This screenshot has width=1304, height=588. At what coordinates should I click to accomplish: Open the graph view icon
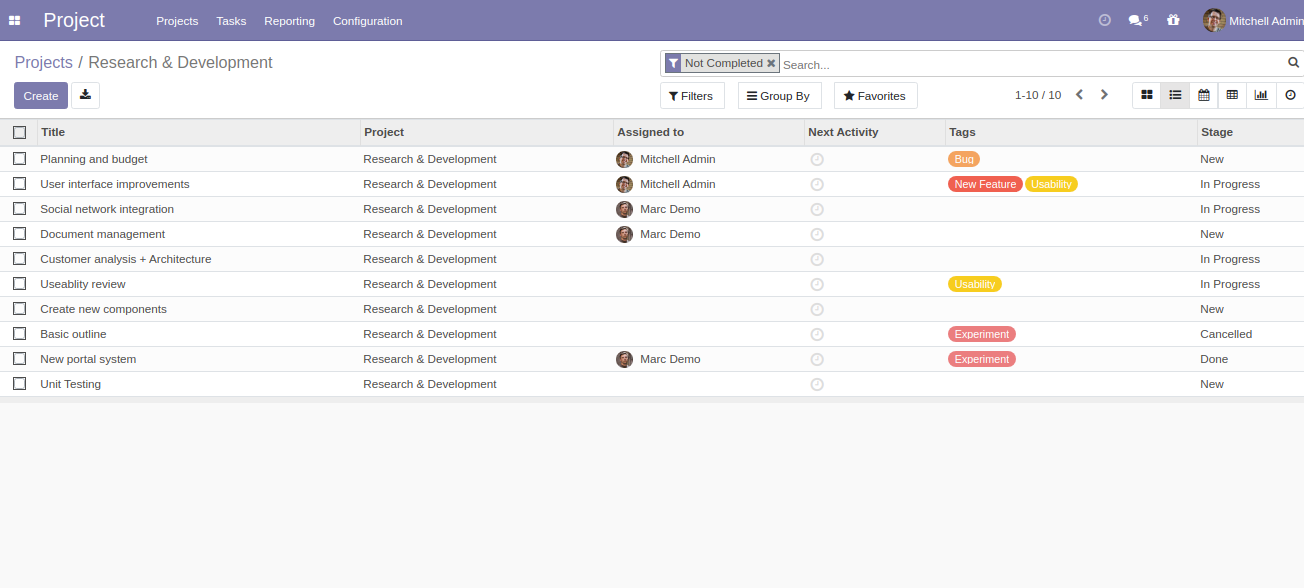pyautogui.click(x=1261, y=95)
